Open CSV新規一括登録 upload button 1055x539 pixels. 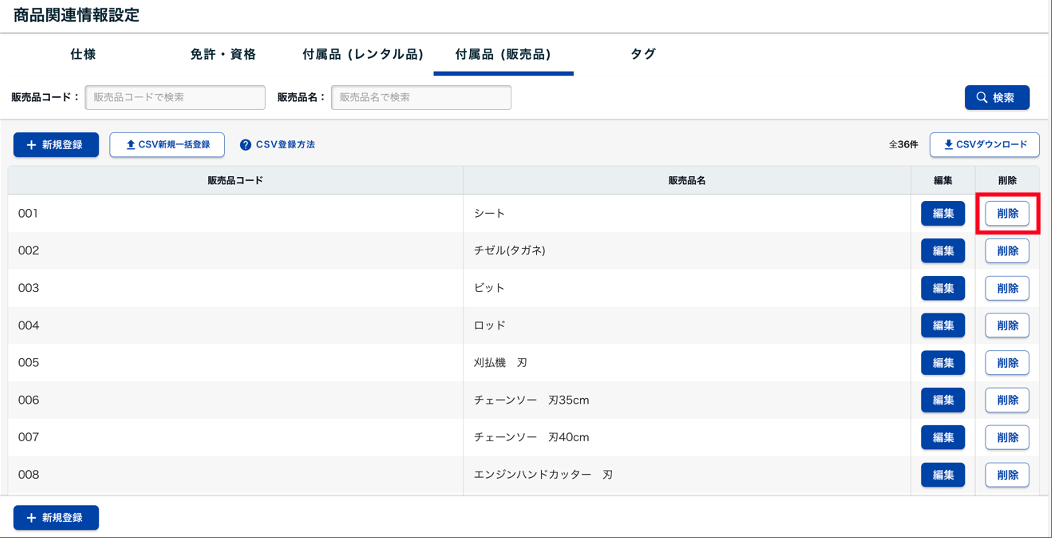tap(167, 145)
